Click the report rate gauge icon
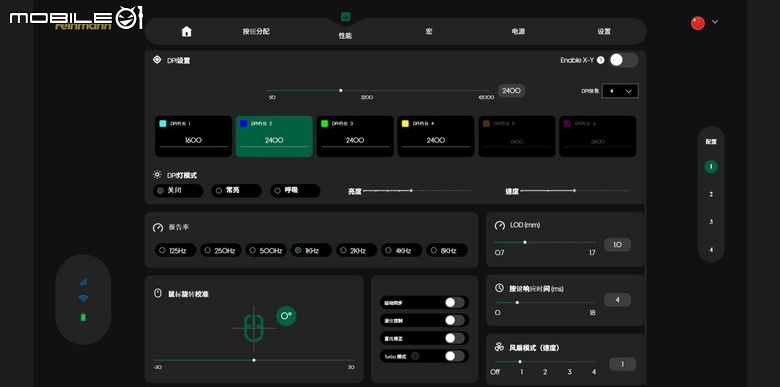Screen dimensions: 780x387 (x=158, y=227)
